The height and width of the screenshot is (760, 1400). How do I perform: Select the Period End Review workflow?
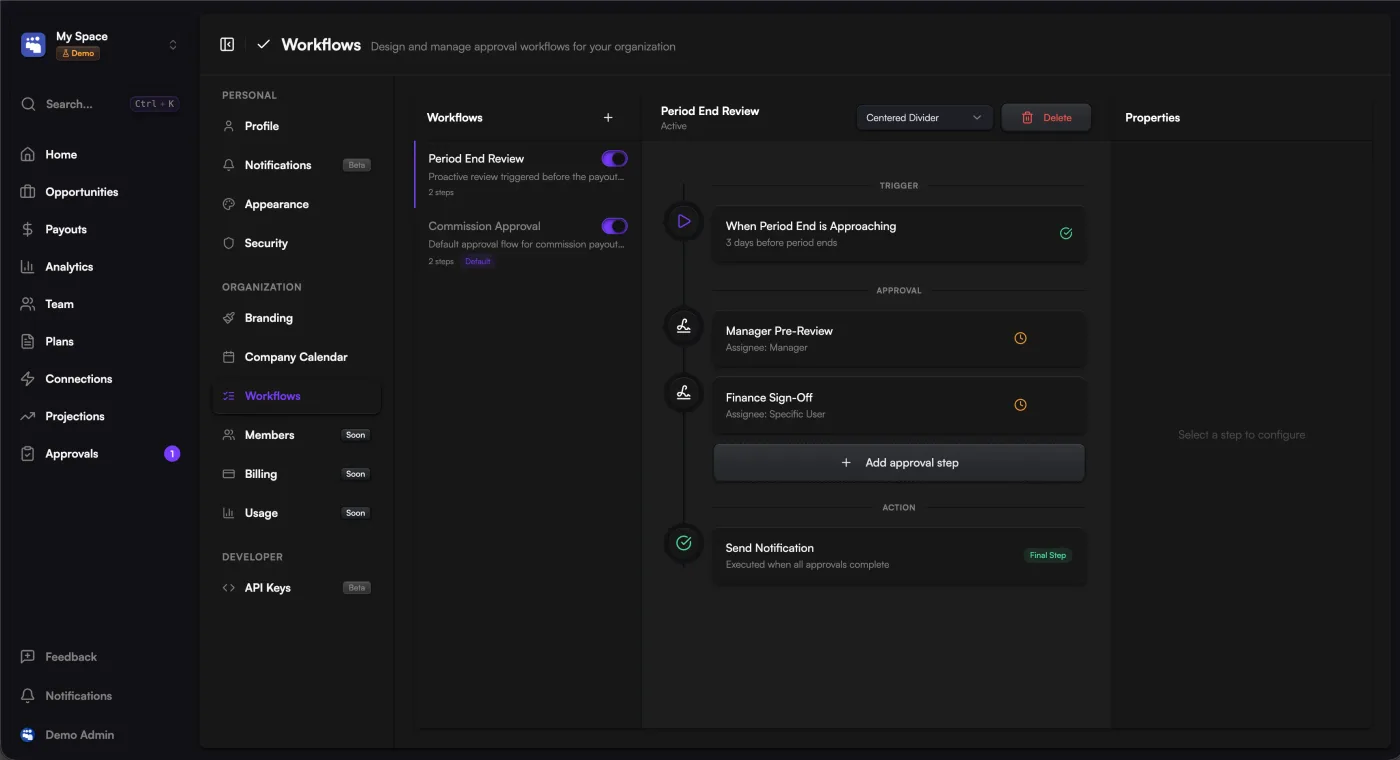527,174
